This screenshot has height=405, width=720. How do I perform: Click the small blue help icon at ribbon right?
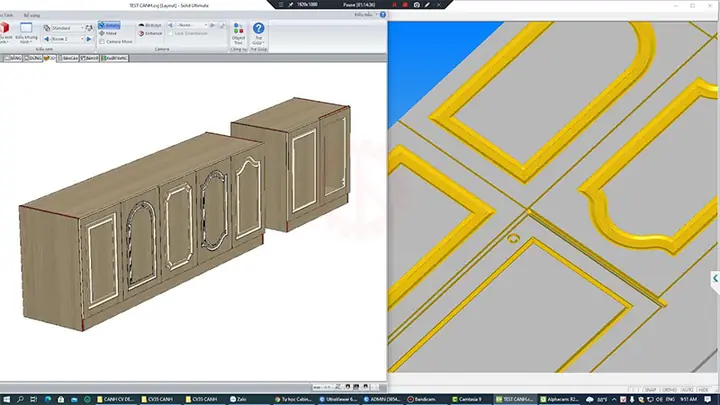pos(383,15)
